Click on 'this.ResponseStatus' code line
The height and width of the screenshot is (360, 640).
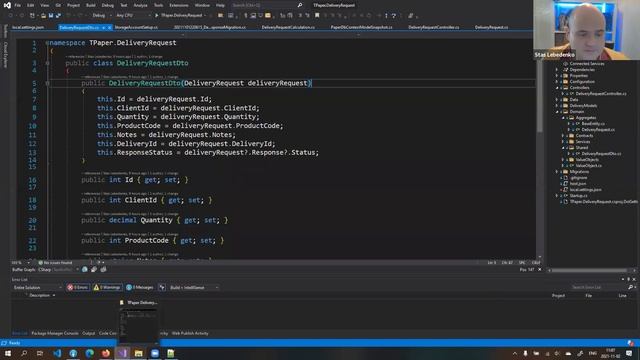(x=208, y=153)
